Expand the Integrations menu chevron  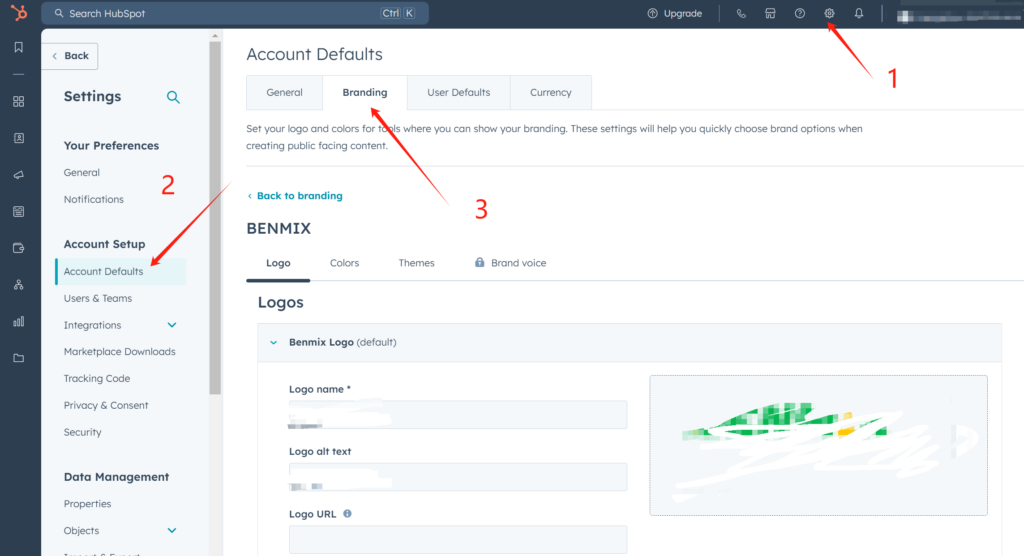coord(172,325)
